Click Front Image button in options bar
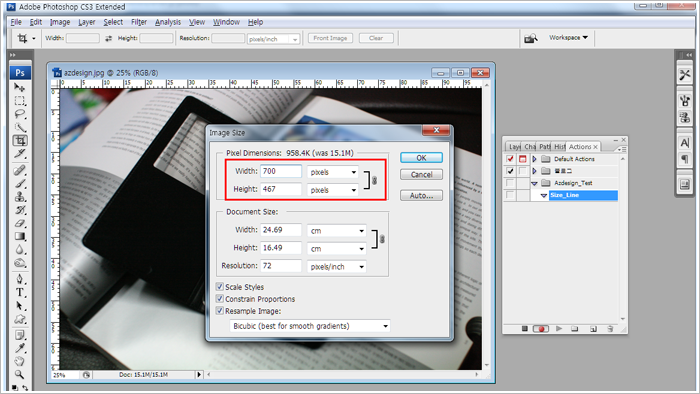Screen dimensions: 700x394 330,38
